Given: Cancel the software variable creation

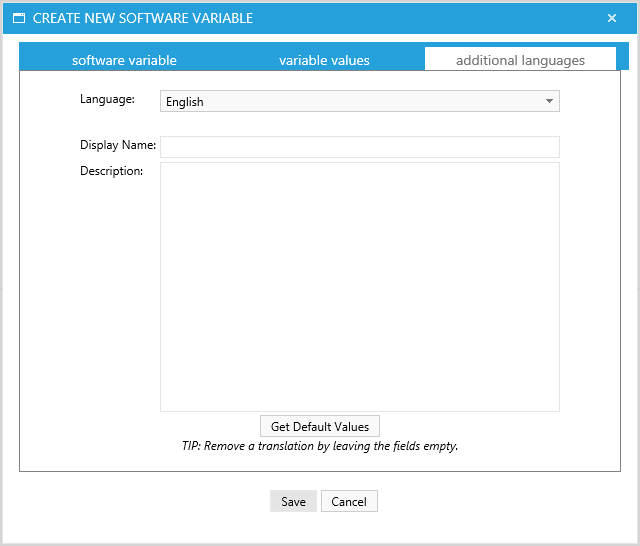Looking at the screenshot, I should 349,501.
